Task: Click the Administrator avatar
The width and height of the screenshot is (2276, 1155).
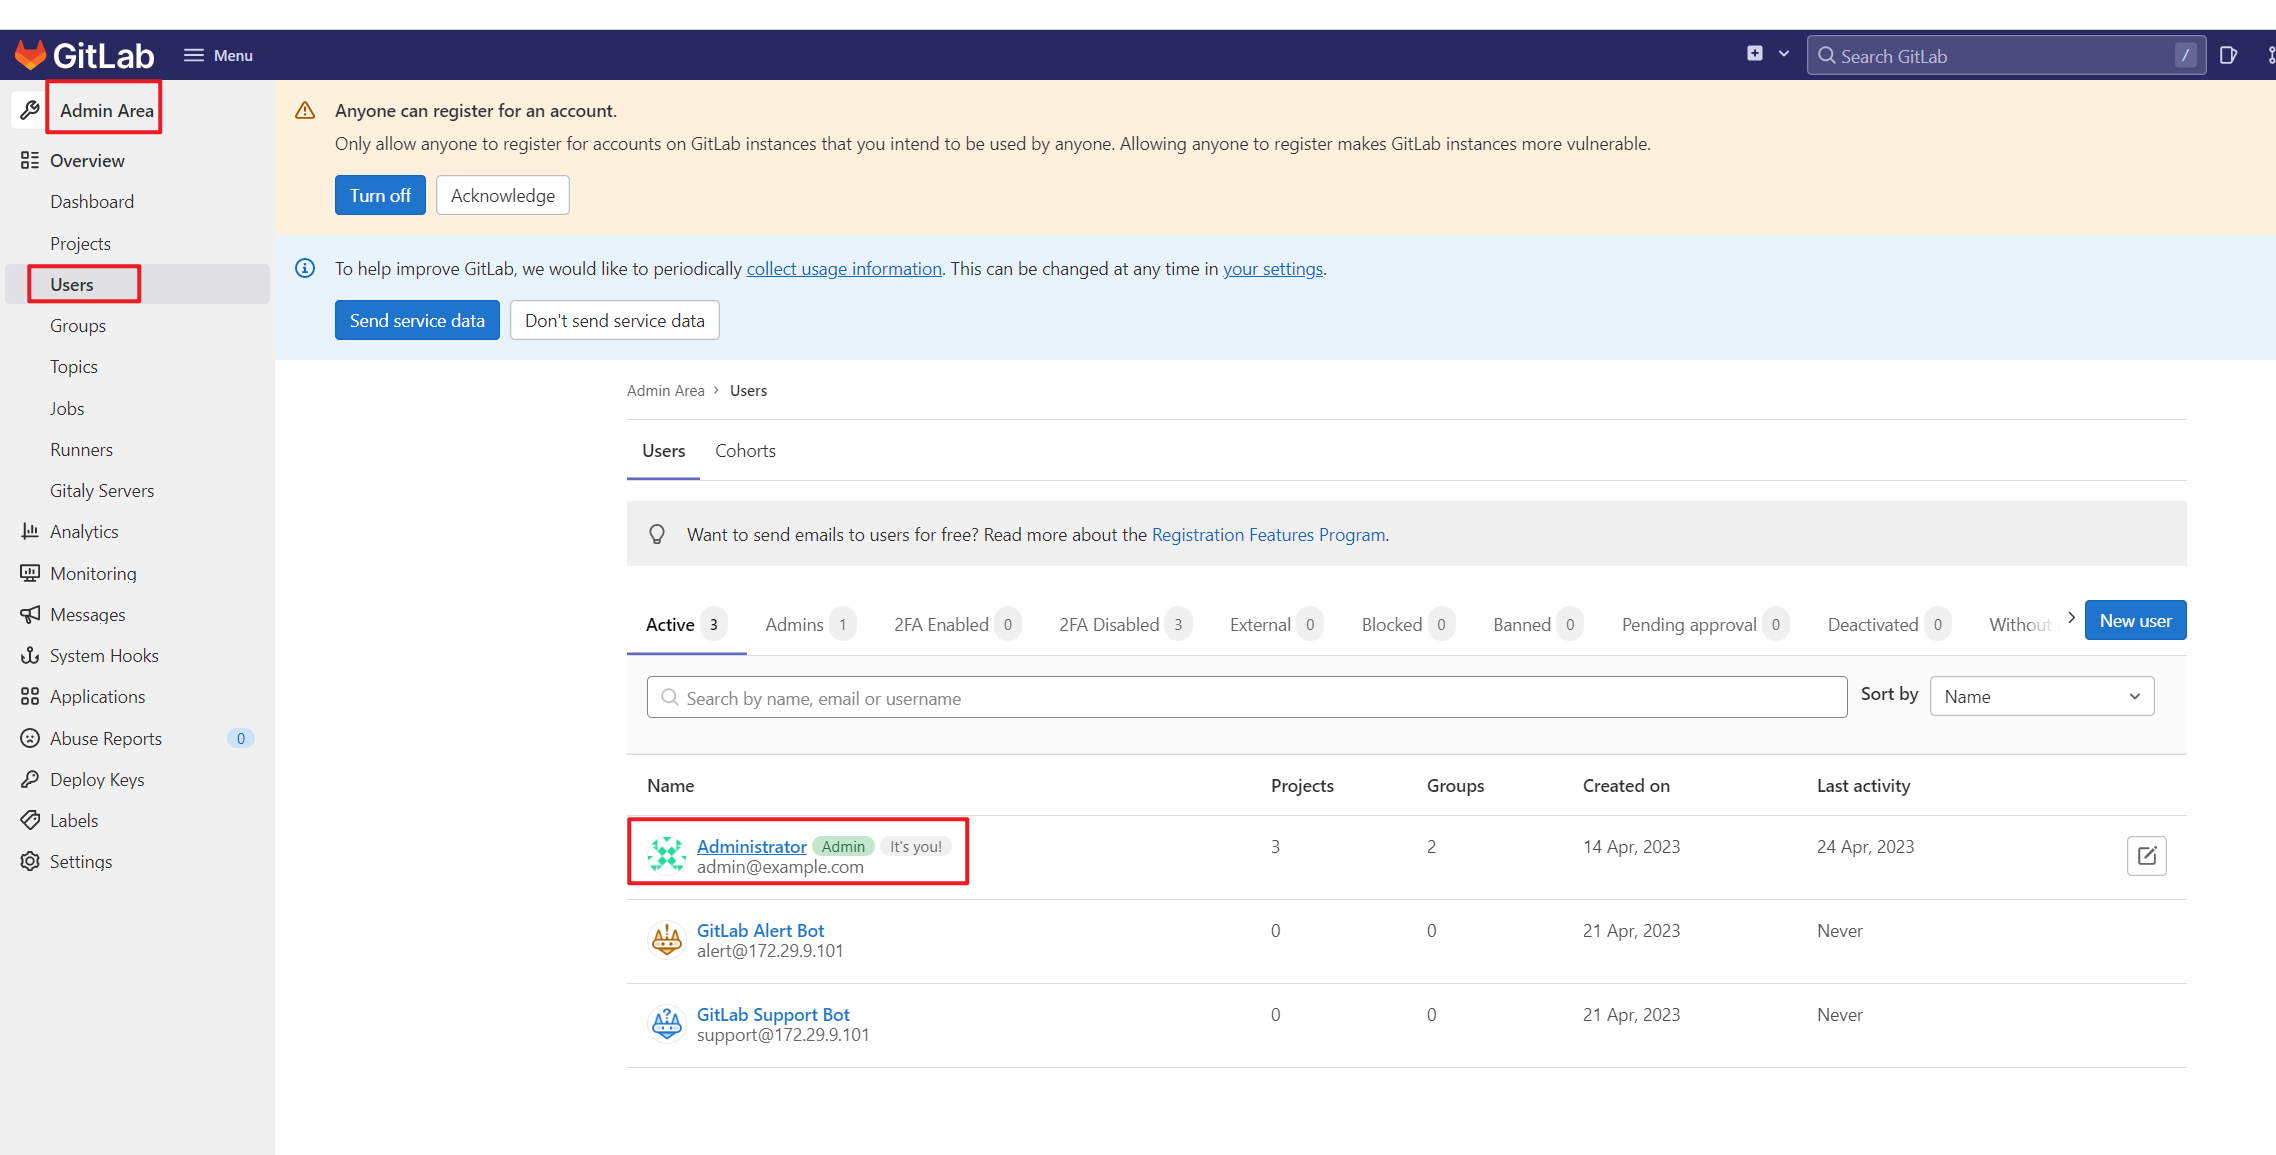Action: tap(666, 855)
